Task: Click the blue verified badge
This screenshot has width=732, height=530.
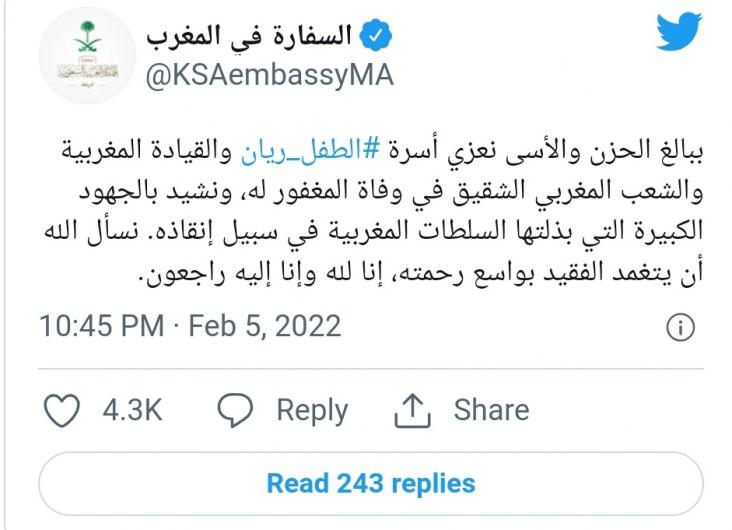Action: pyautogui.click(x=376, y=35)
